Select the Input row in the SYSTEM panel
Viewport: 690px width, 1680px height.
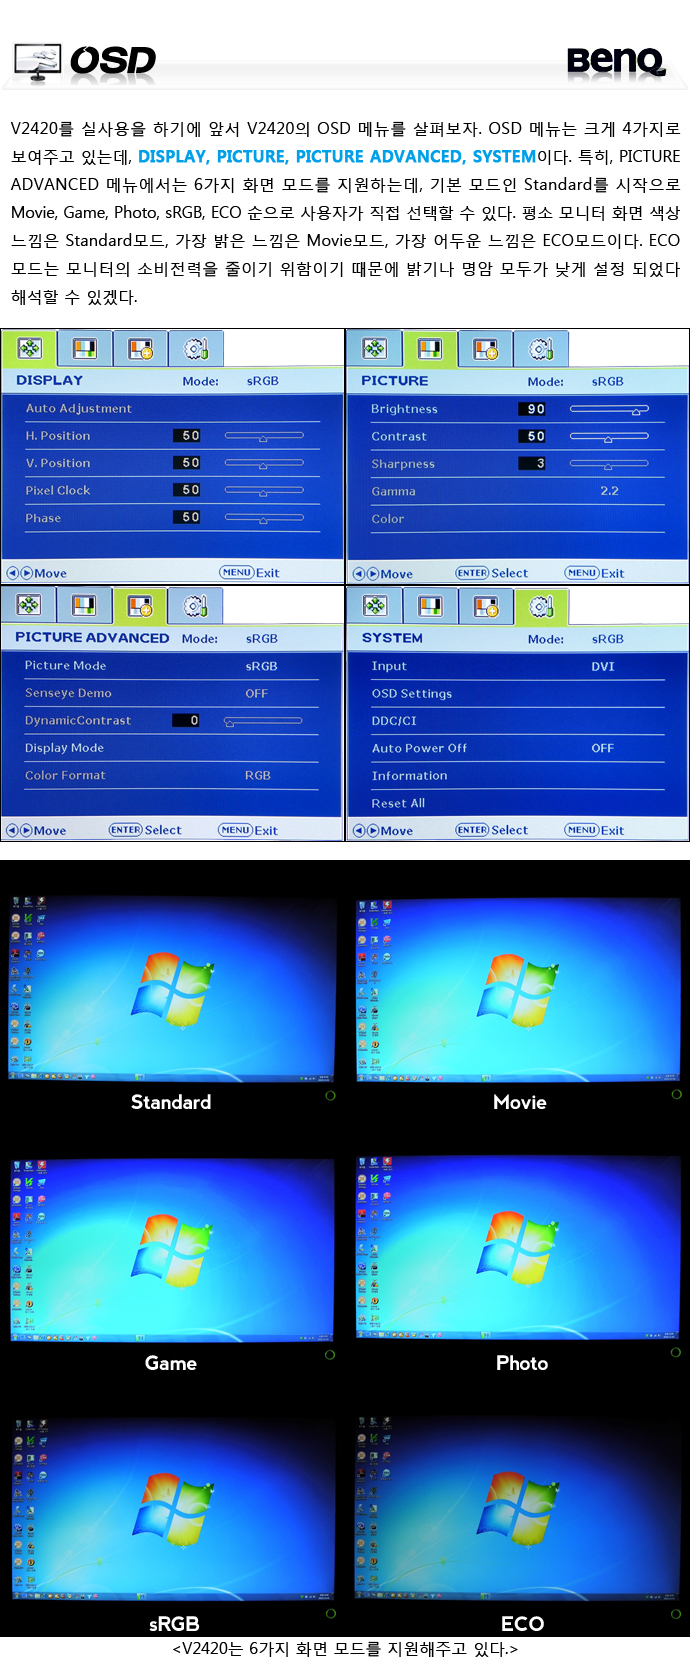517,666
